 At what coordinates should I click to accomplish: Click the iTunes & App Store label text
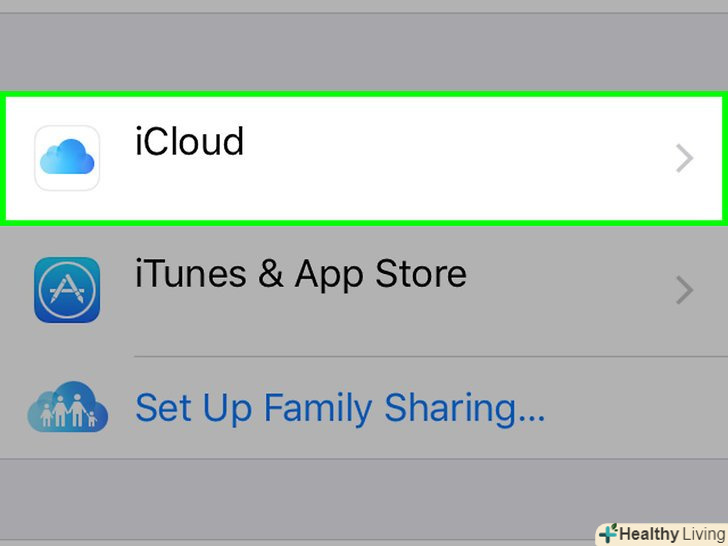(x=300, y=274)
